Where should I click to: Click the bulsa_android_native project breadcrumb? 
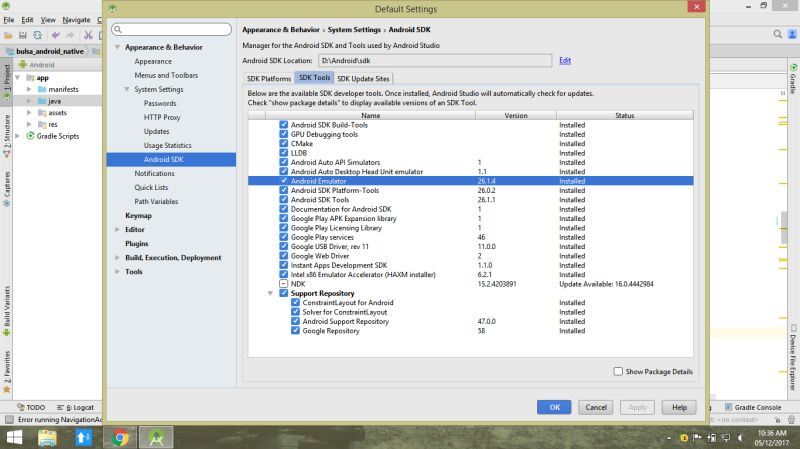click(x=49, y=51)
